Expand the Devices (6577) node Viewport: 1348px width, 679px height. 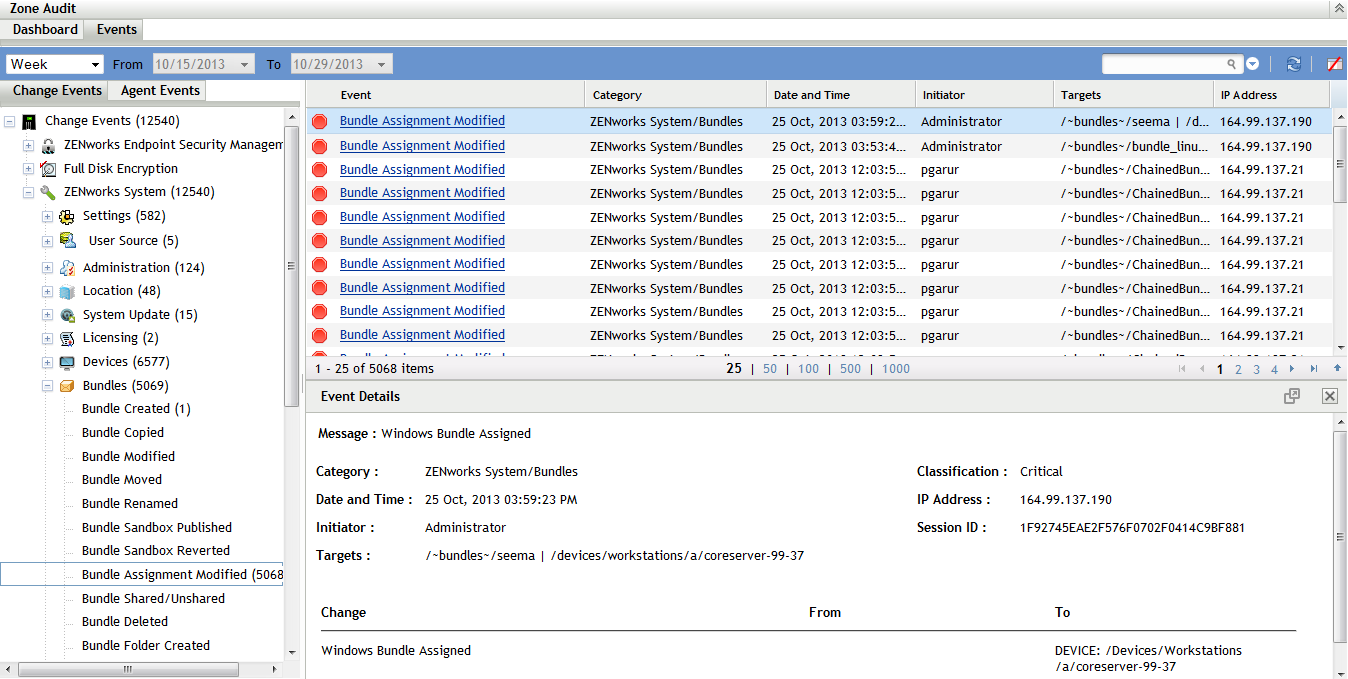(47, 362)
